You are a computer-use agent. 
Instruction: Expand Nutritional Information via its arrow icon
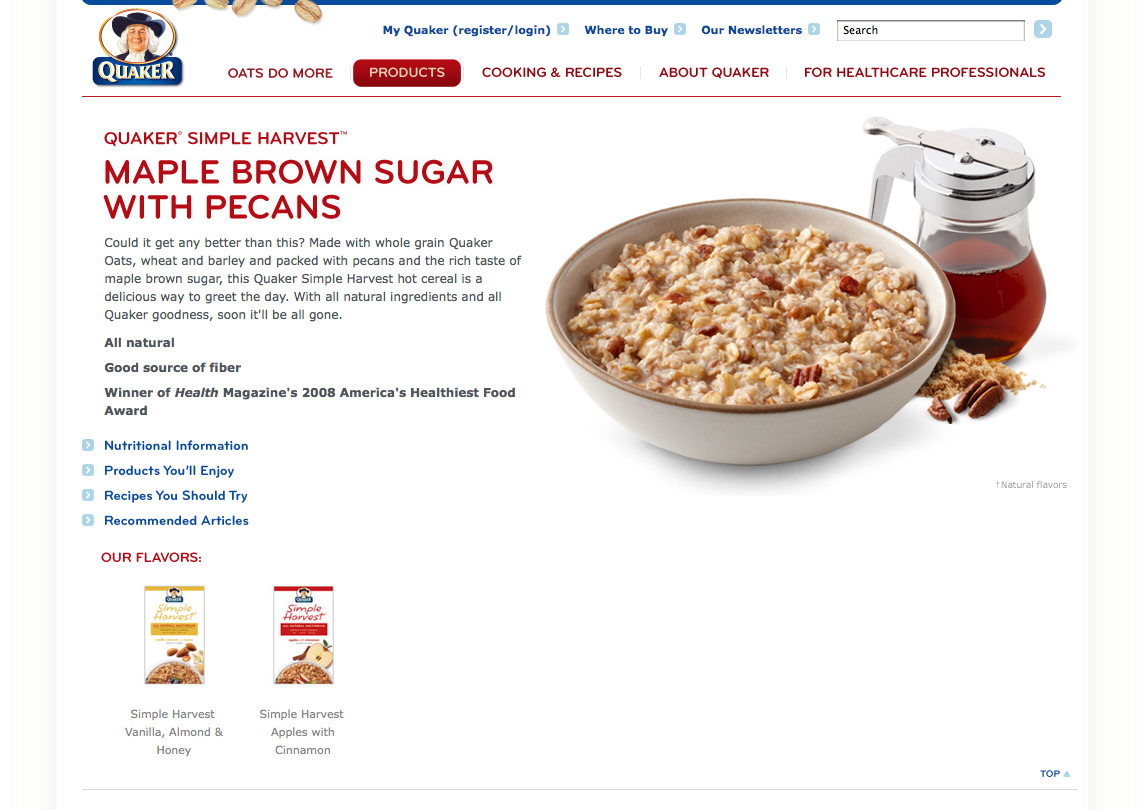click(88, 445)
